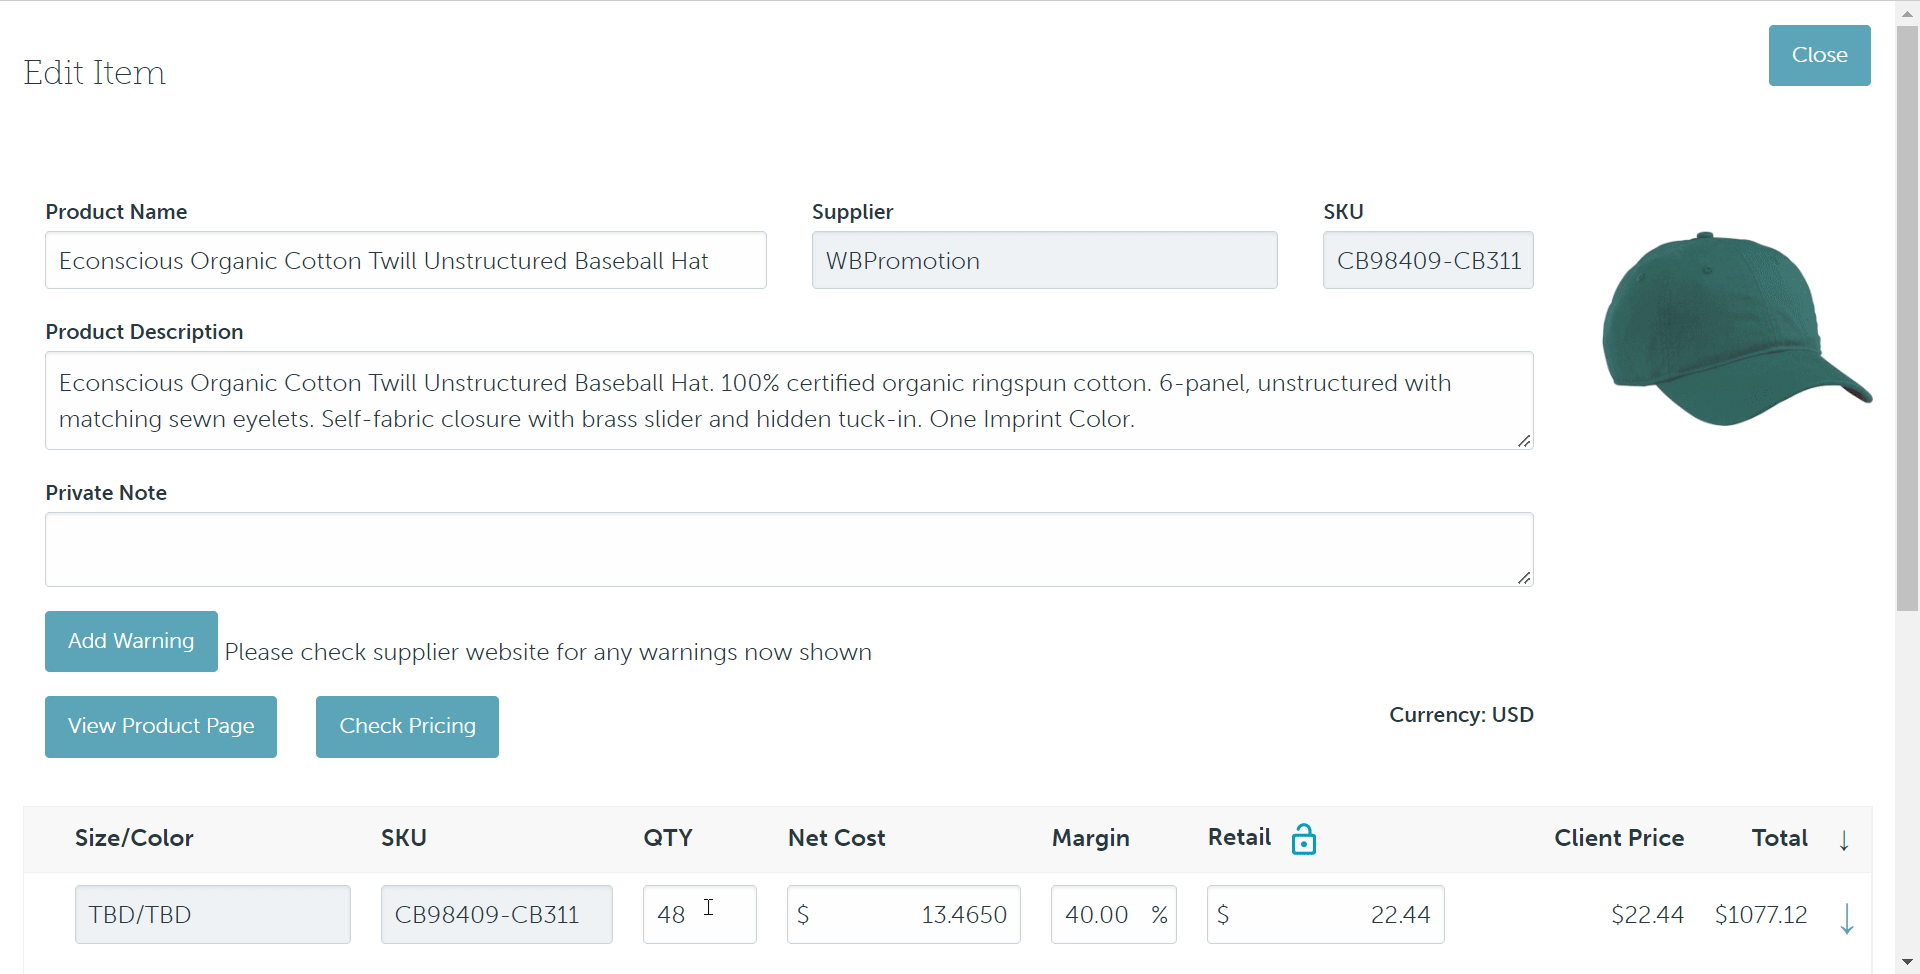Click the Check Pricing button

point(407,727)
